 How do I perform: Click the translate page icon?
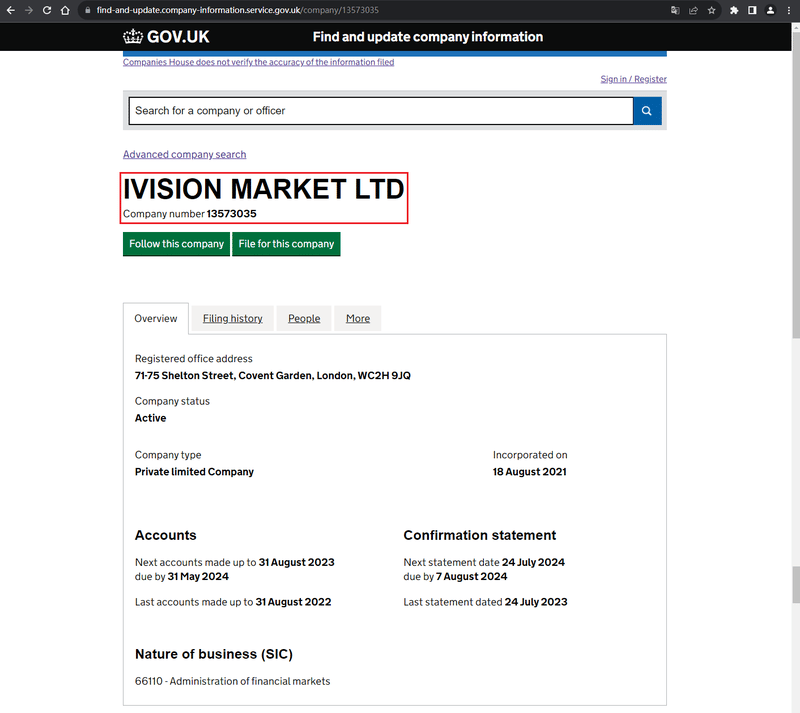(675, 10)
